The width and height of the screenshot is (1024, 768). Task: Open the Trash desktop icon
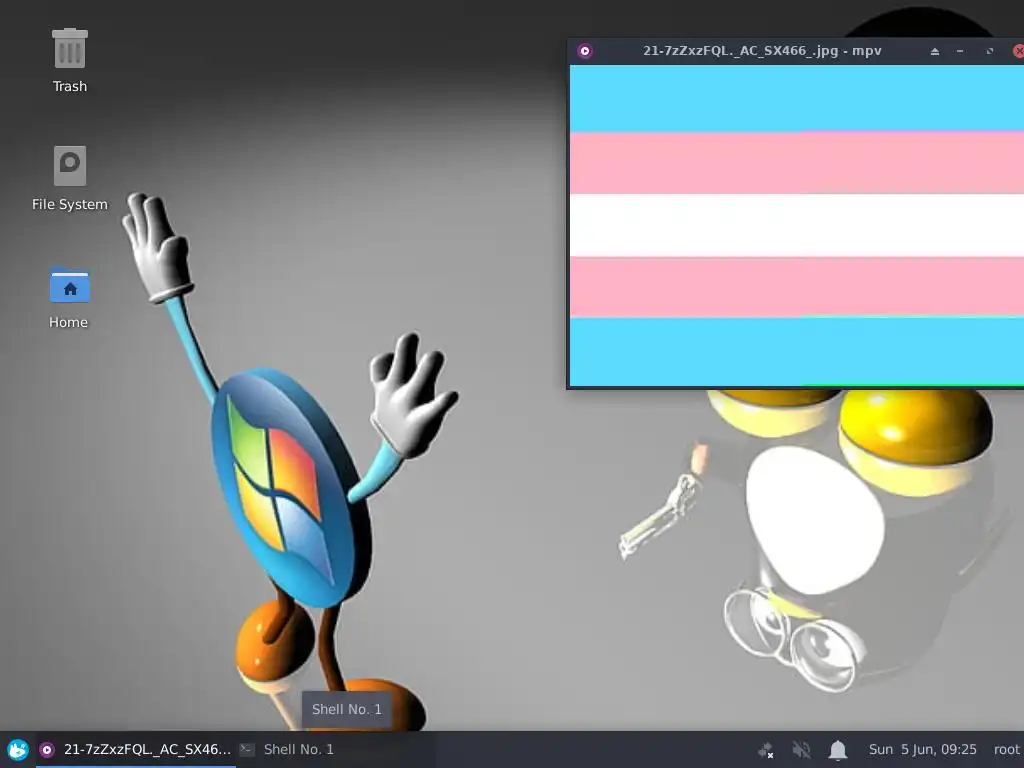click(x=70, y=60)
